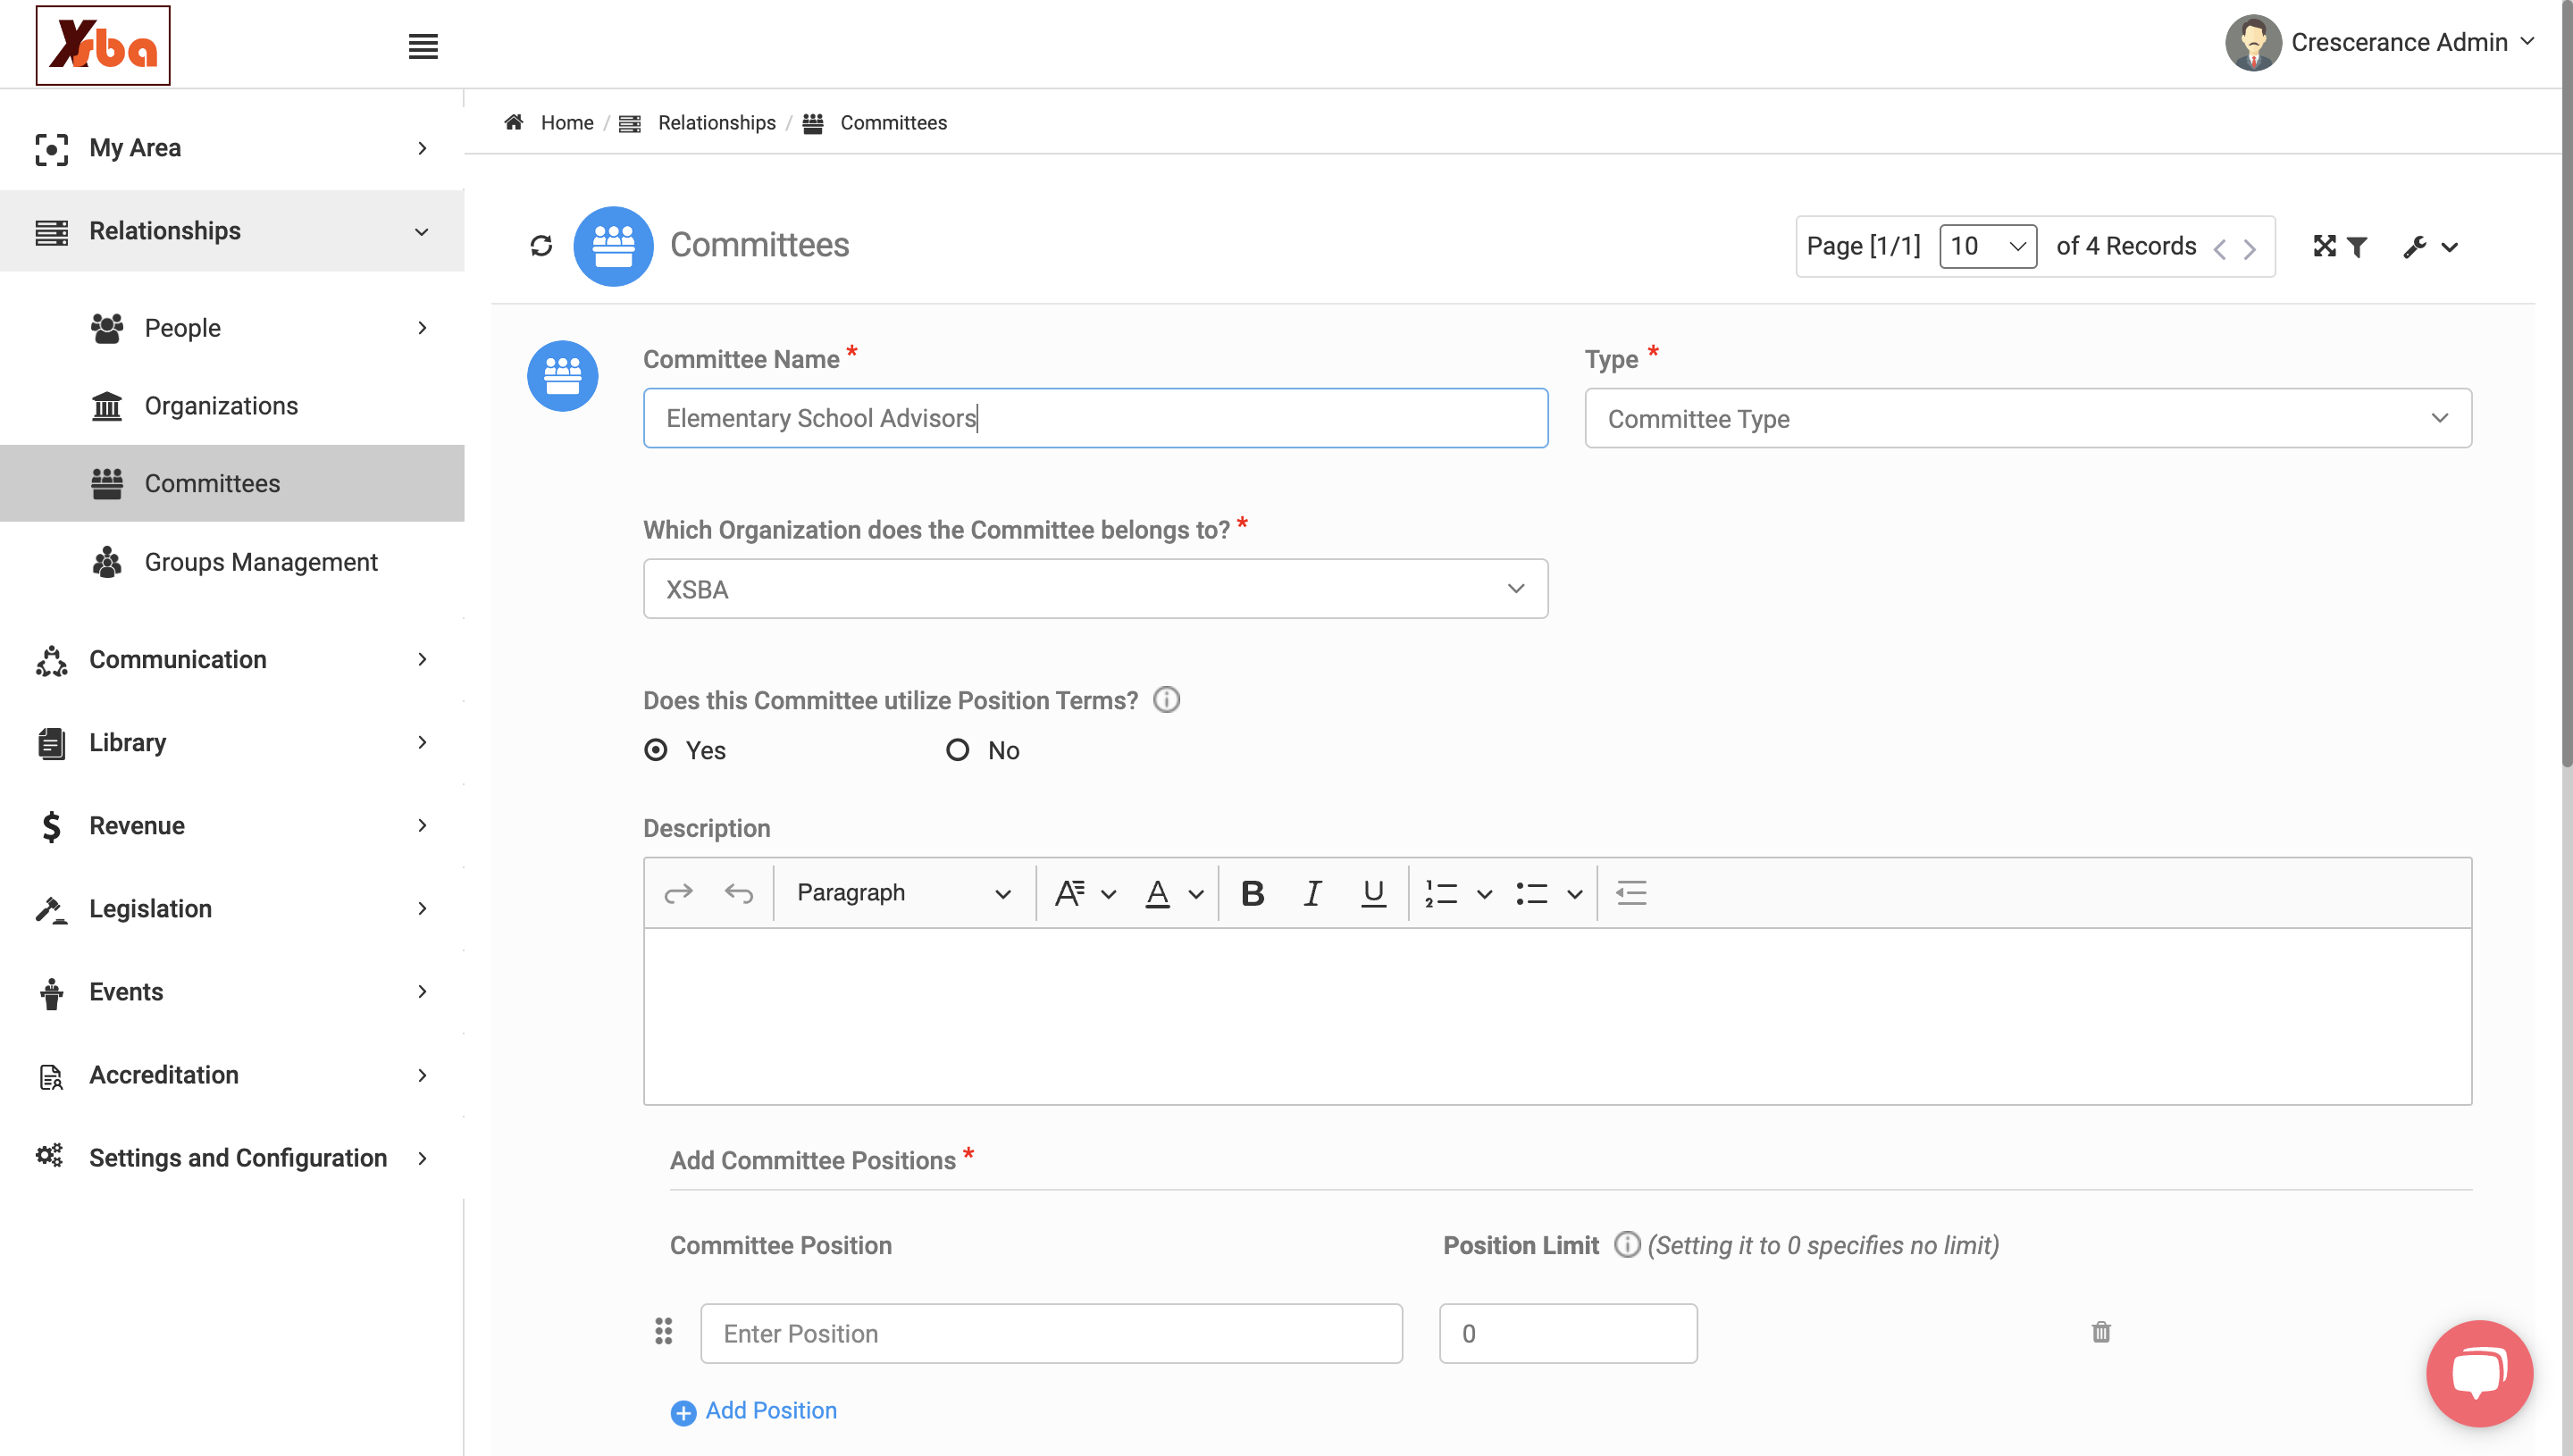The image size is (2573, 1456).
Task: Click the Position Limit number field
Action: coord(1568,1333)
